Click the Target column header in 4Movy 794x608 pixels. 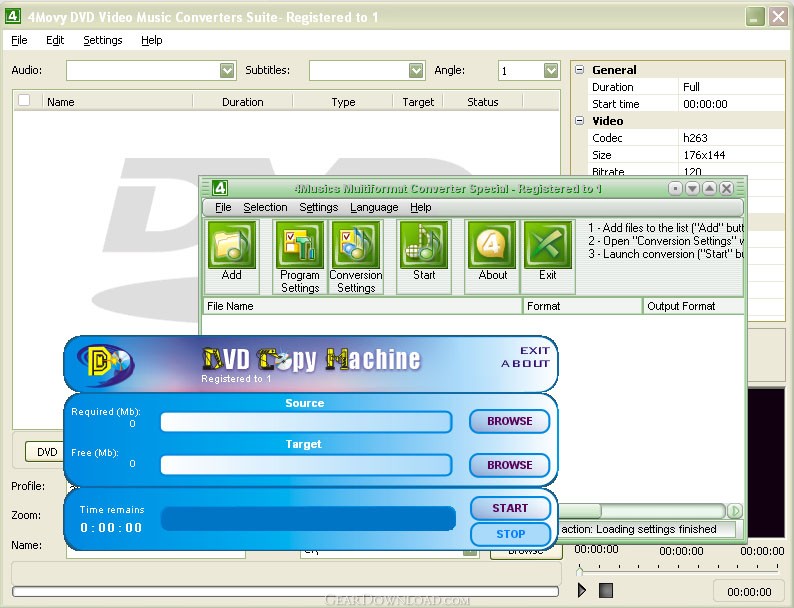pos(418,102)
